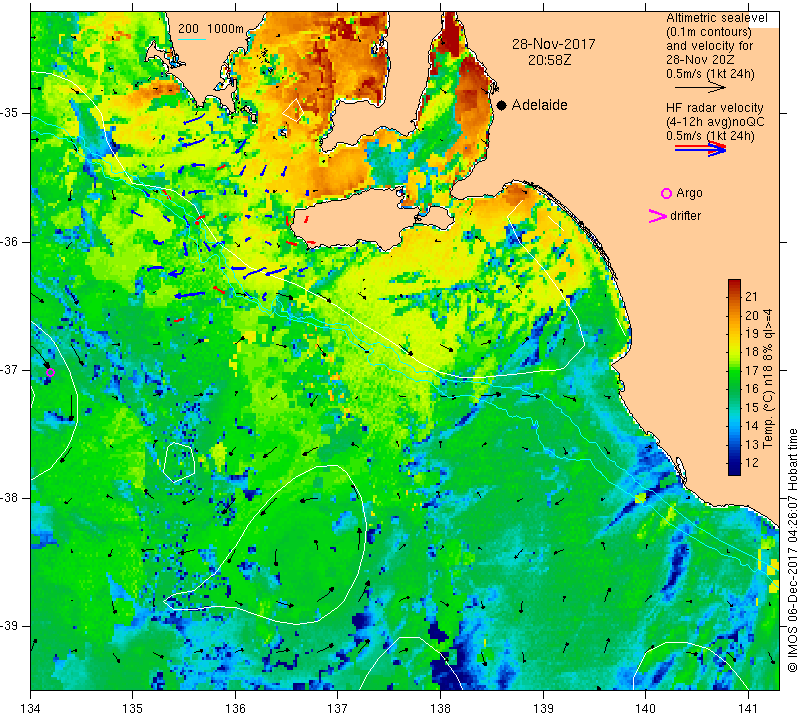Click the 135 longitude axis label
The height and width of the screenshot is (720, 800).
(x=133, y=708)
